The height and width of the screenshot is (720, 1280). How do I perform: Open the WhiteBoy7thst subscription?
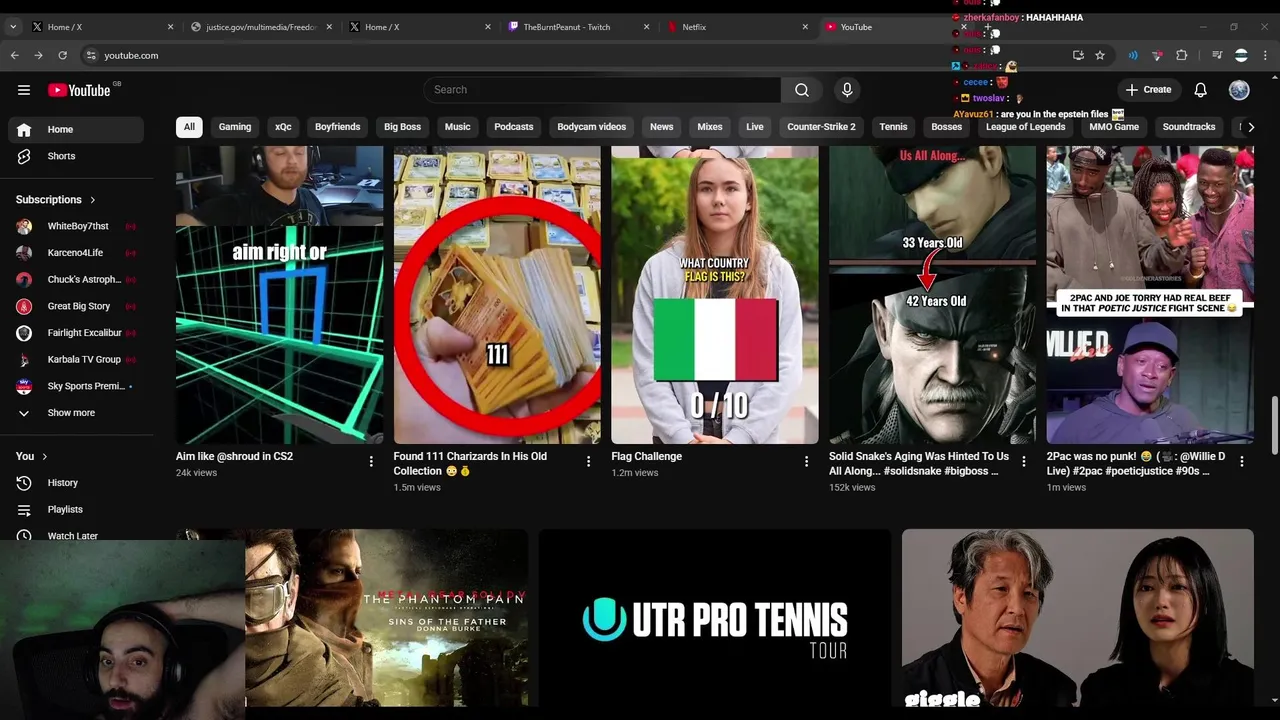click(76, 226)
